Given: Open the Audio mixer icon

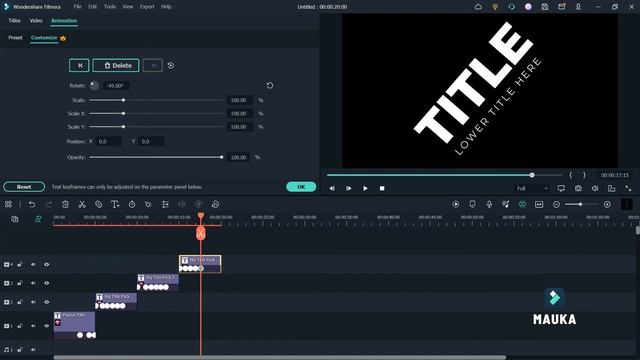Looking at the screenshot, I should [506, 204].
